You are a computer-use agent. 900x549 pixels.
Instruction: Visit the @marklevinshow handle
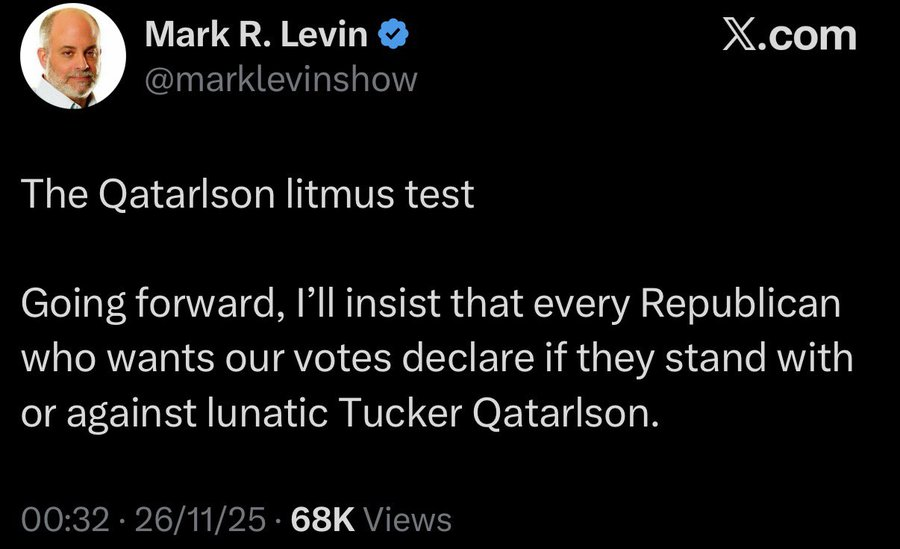(x=281, y=78)
